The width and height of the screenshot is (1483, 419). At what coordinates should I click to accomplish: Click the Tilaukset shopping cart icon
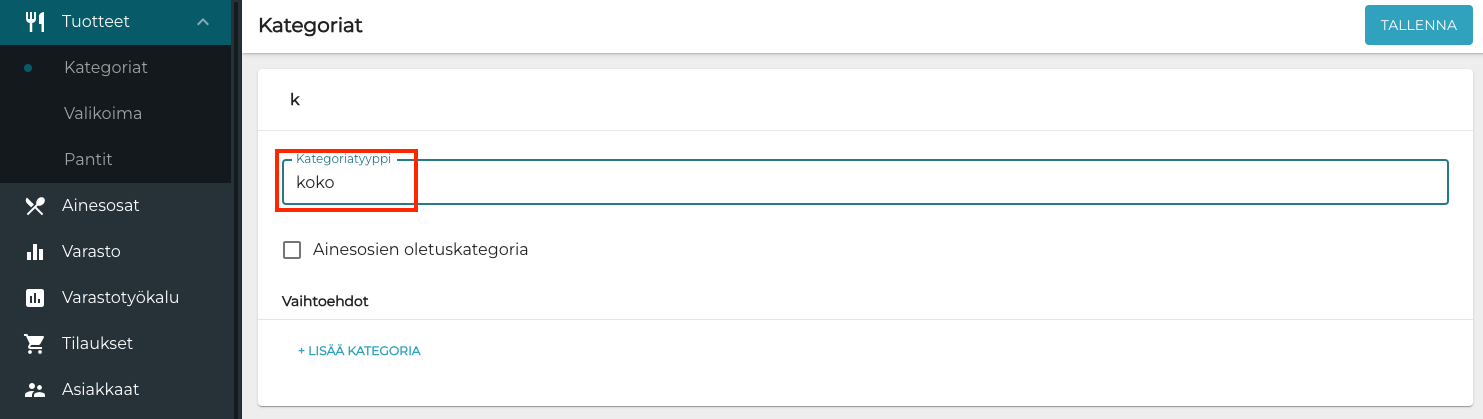pos(35,344)
